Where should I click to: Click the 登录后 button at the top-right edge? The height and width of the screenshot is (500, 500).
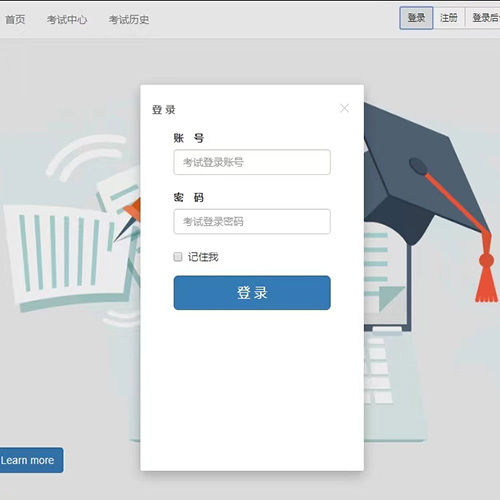(x=483, y=18)
